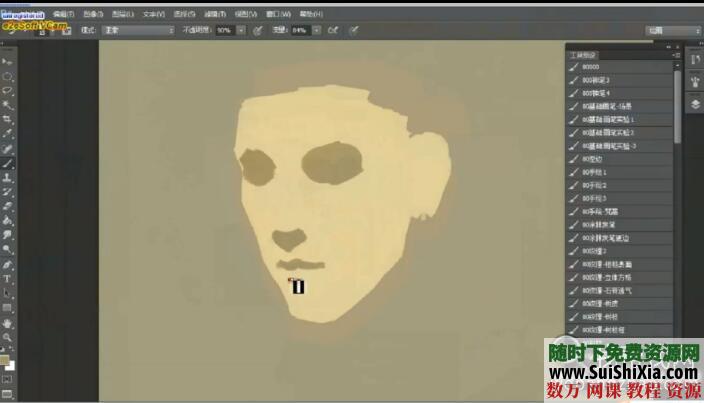Select the Hand tool
Image resolution: width=704 pixels, height=403 pixels.
tap(8, 323)
